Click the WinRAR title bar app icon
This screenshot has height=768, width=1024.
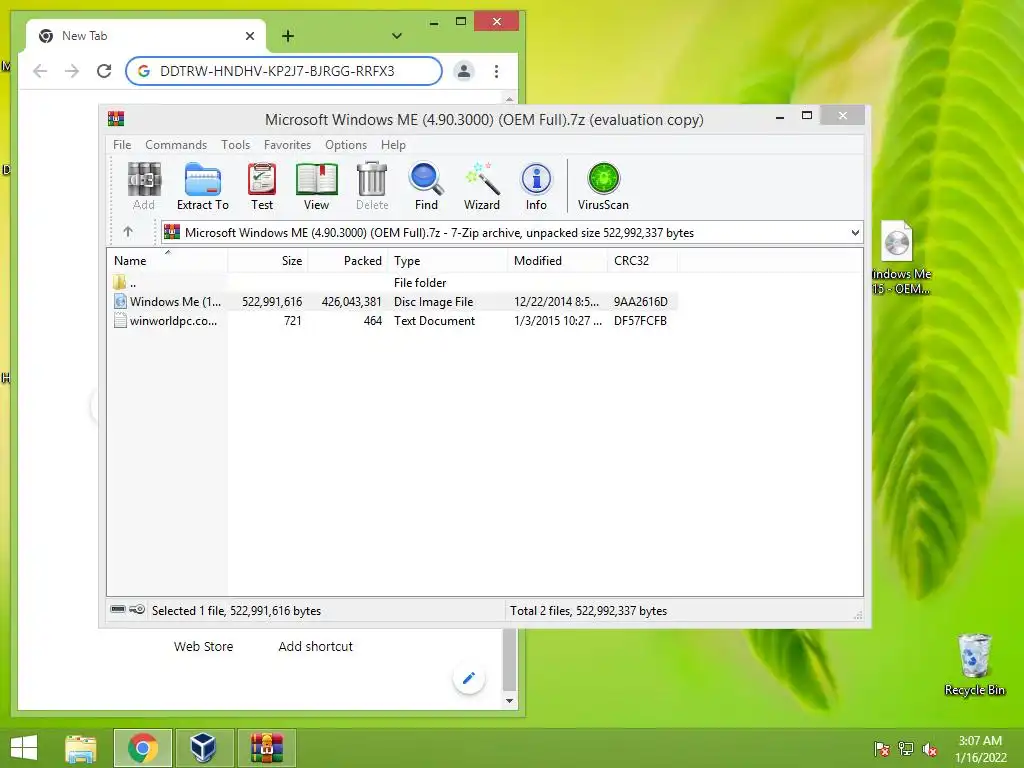[116, 118]
